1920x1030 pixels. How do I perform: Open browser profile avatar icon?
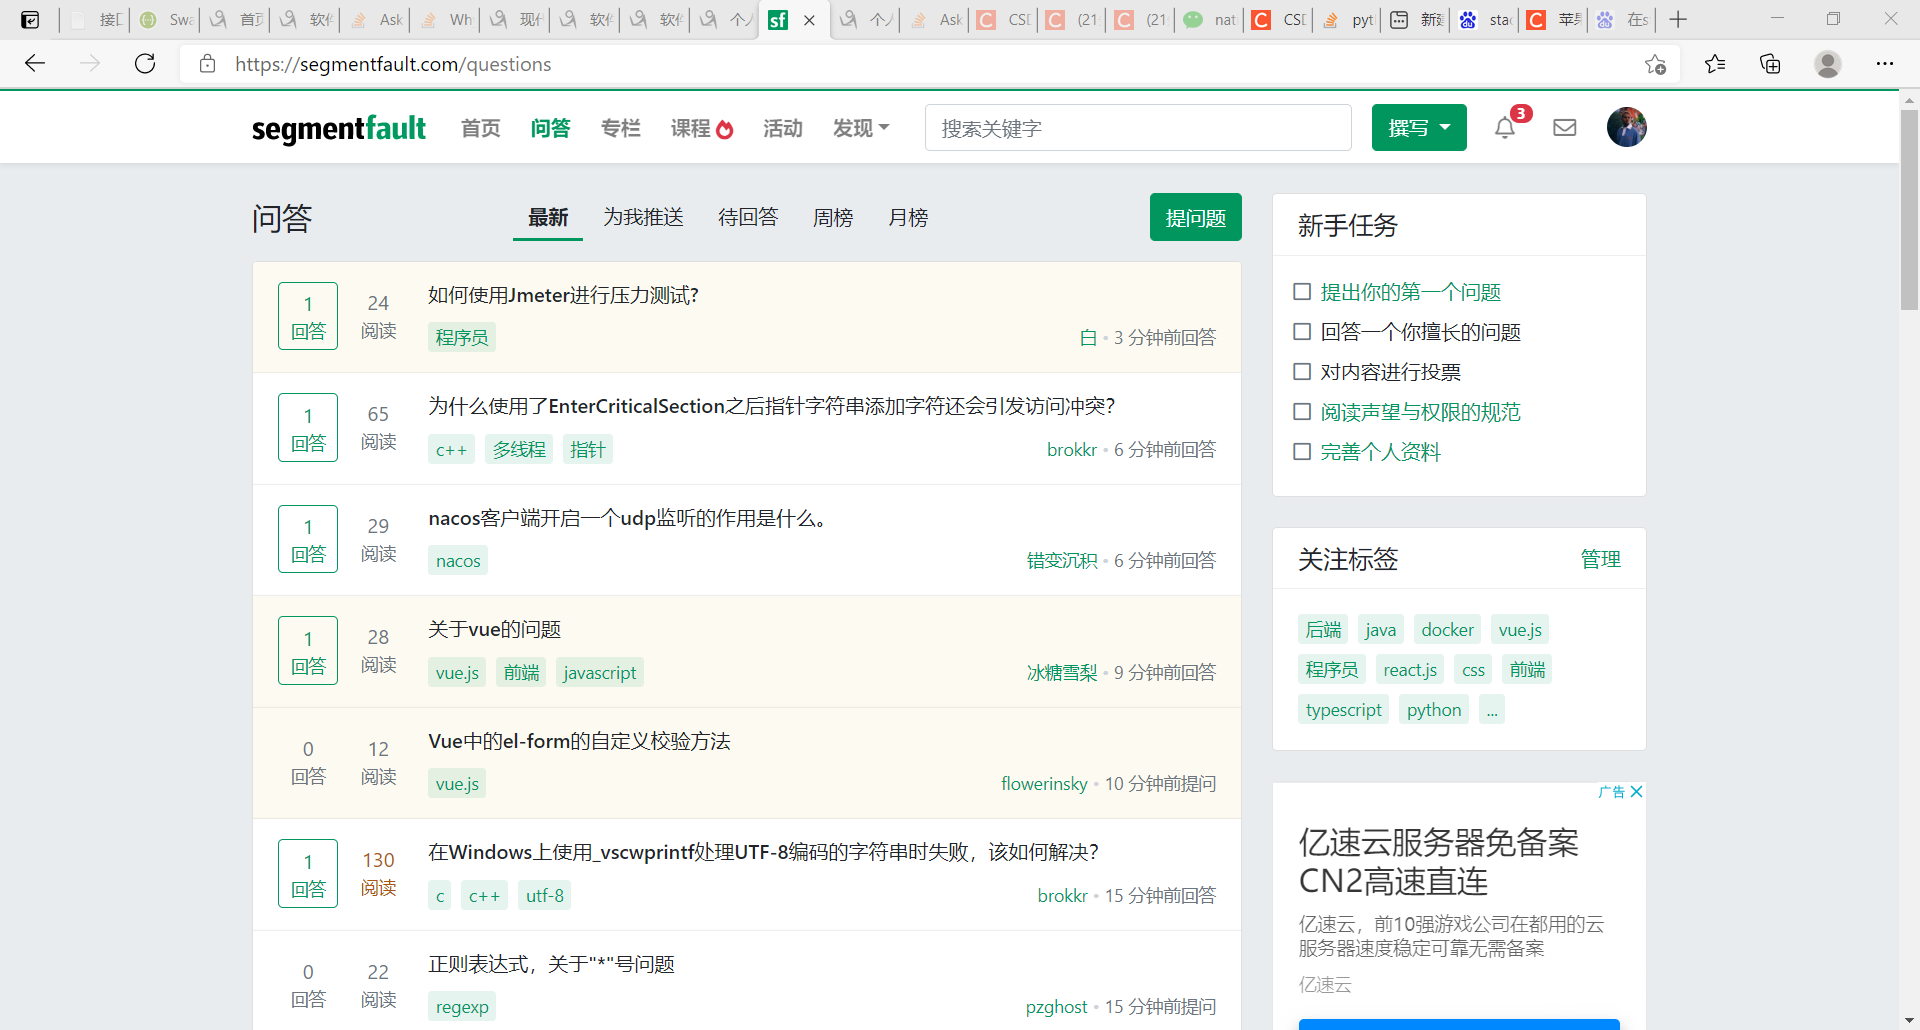(x=1828, y=64)
